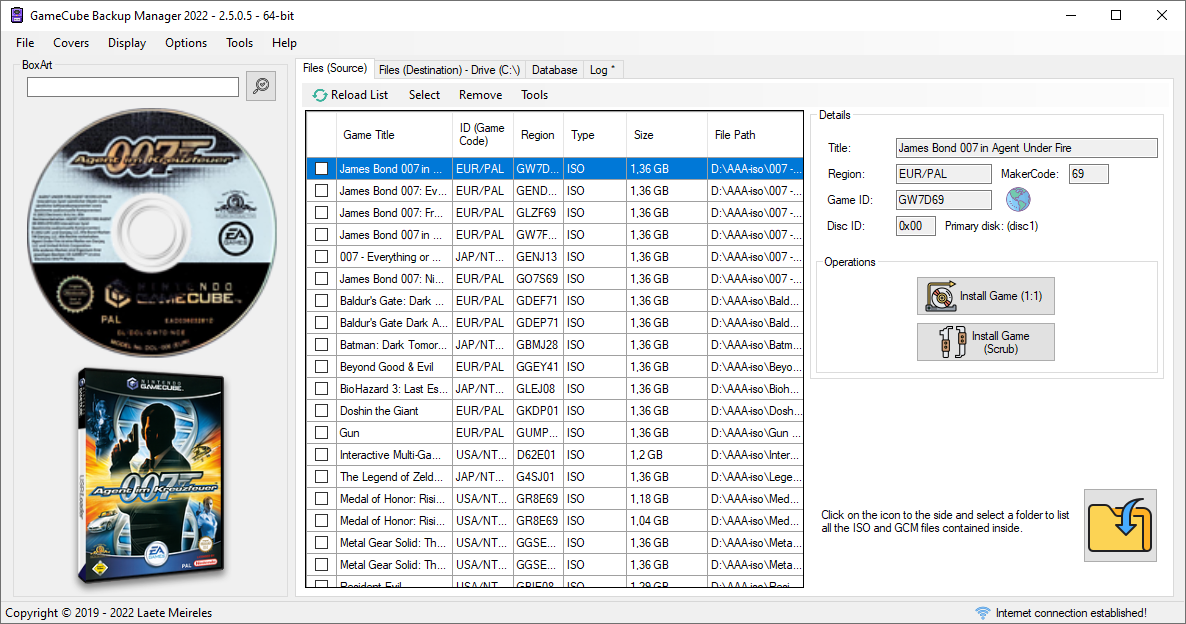This screenshot has width=1186, height=624.
Task: Click the Internet connection established! status text
Action: [x=1071, y=613]
